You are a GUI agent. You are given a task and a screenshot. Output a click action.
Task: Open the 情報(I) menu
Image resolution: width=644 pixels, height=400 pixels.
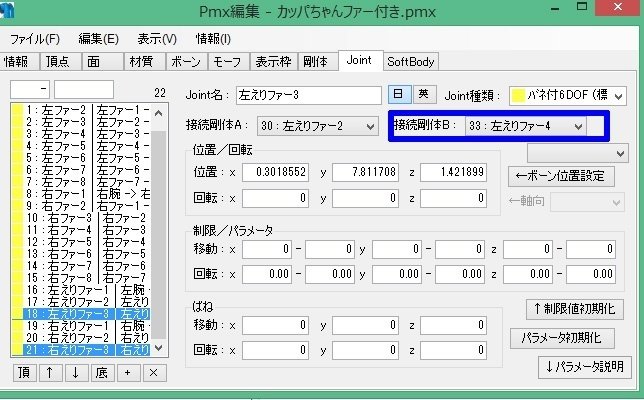(213, 39)
